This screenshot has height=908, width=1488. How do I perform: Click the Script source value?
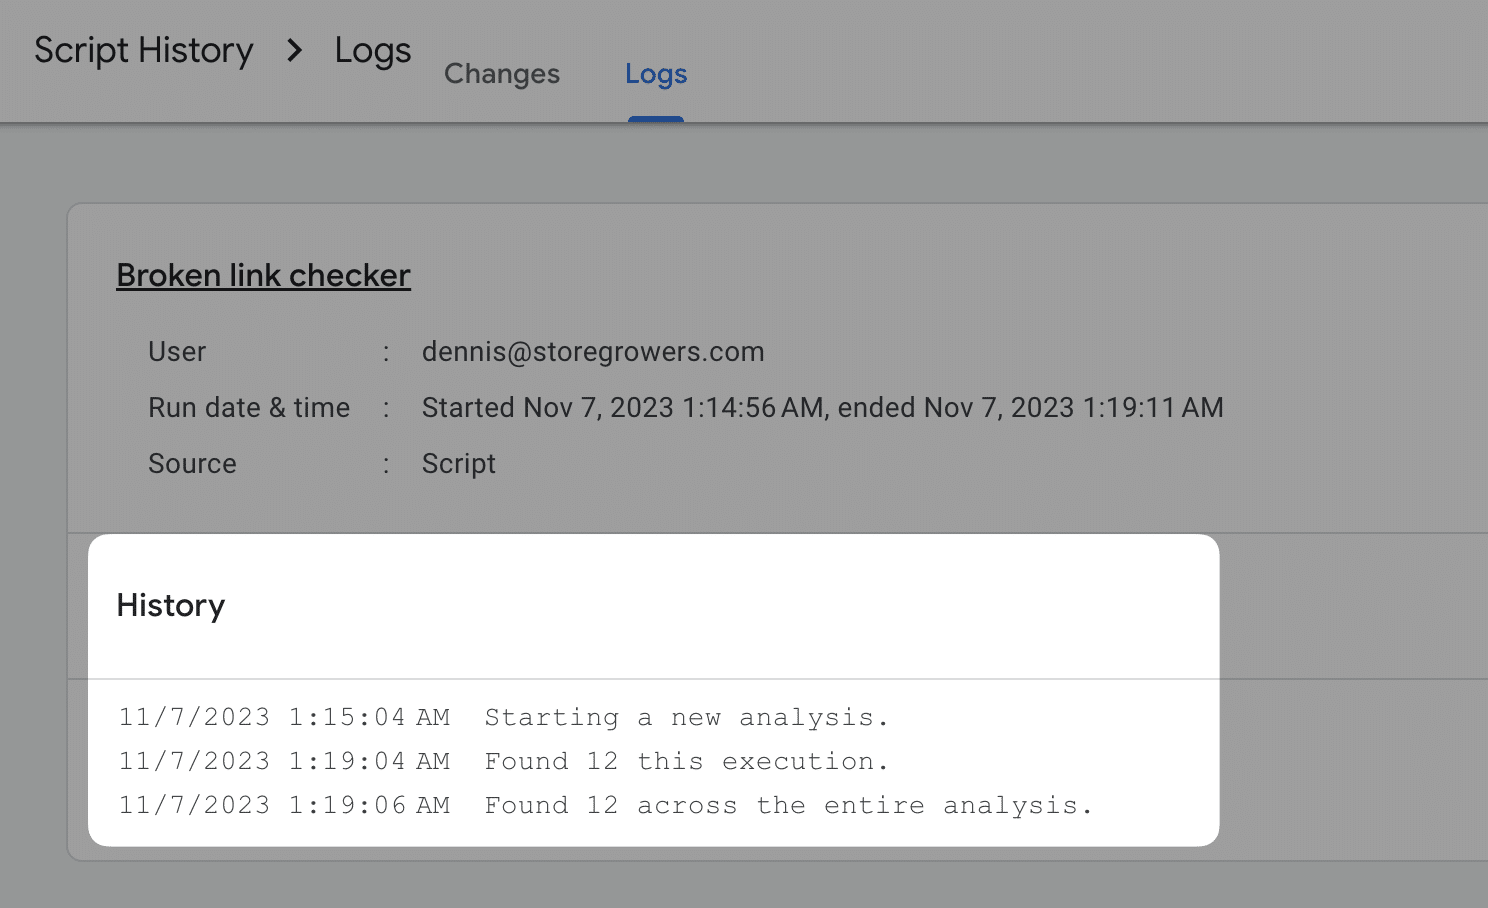459,464
